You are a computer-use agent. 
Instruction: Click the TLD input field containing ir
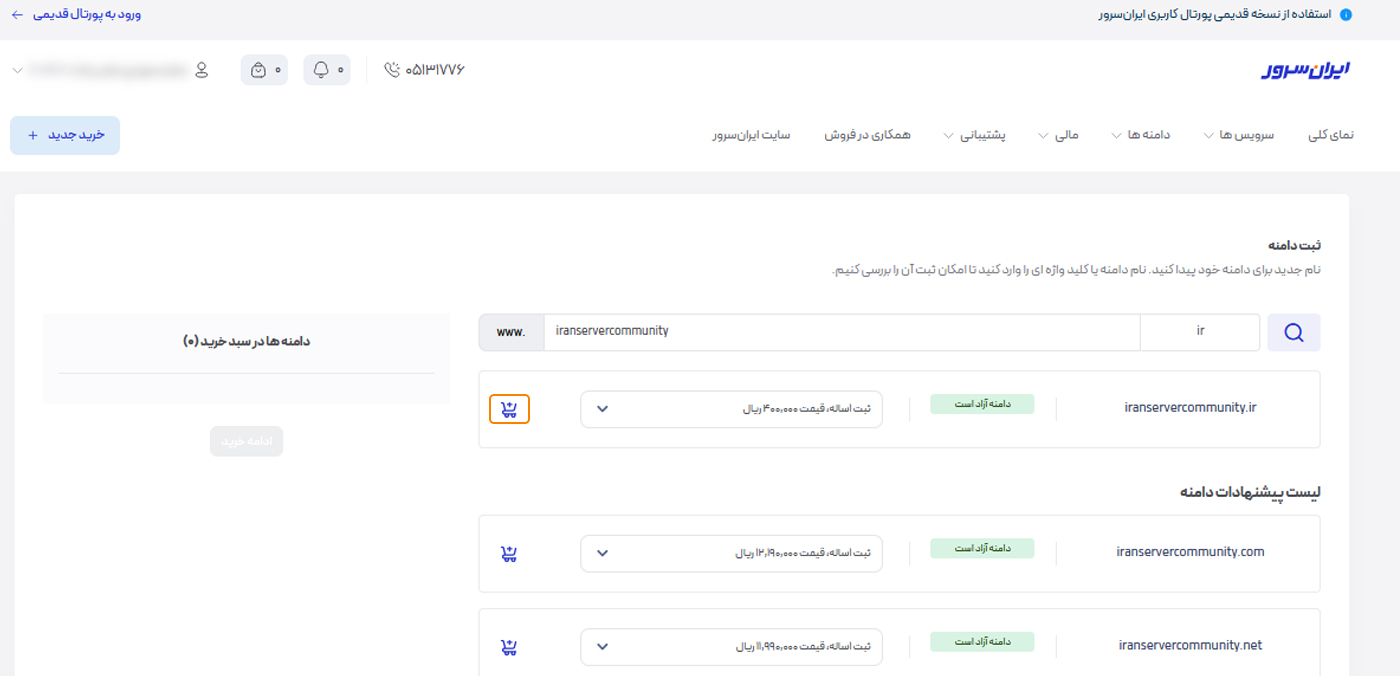[x=1199, y=331]
